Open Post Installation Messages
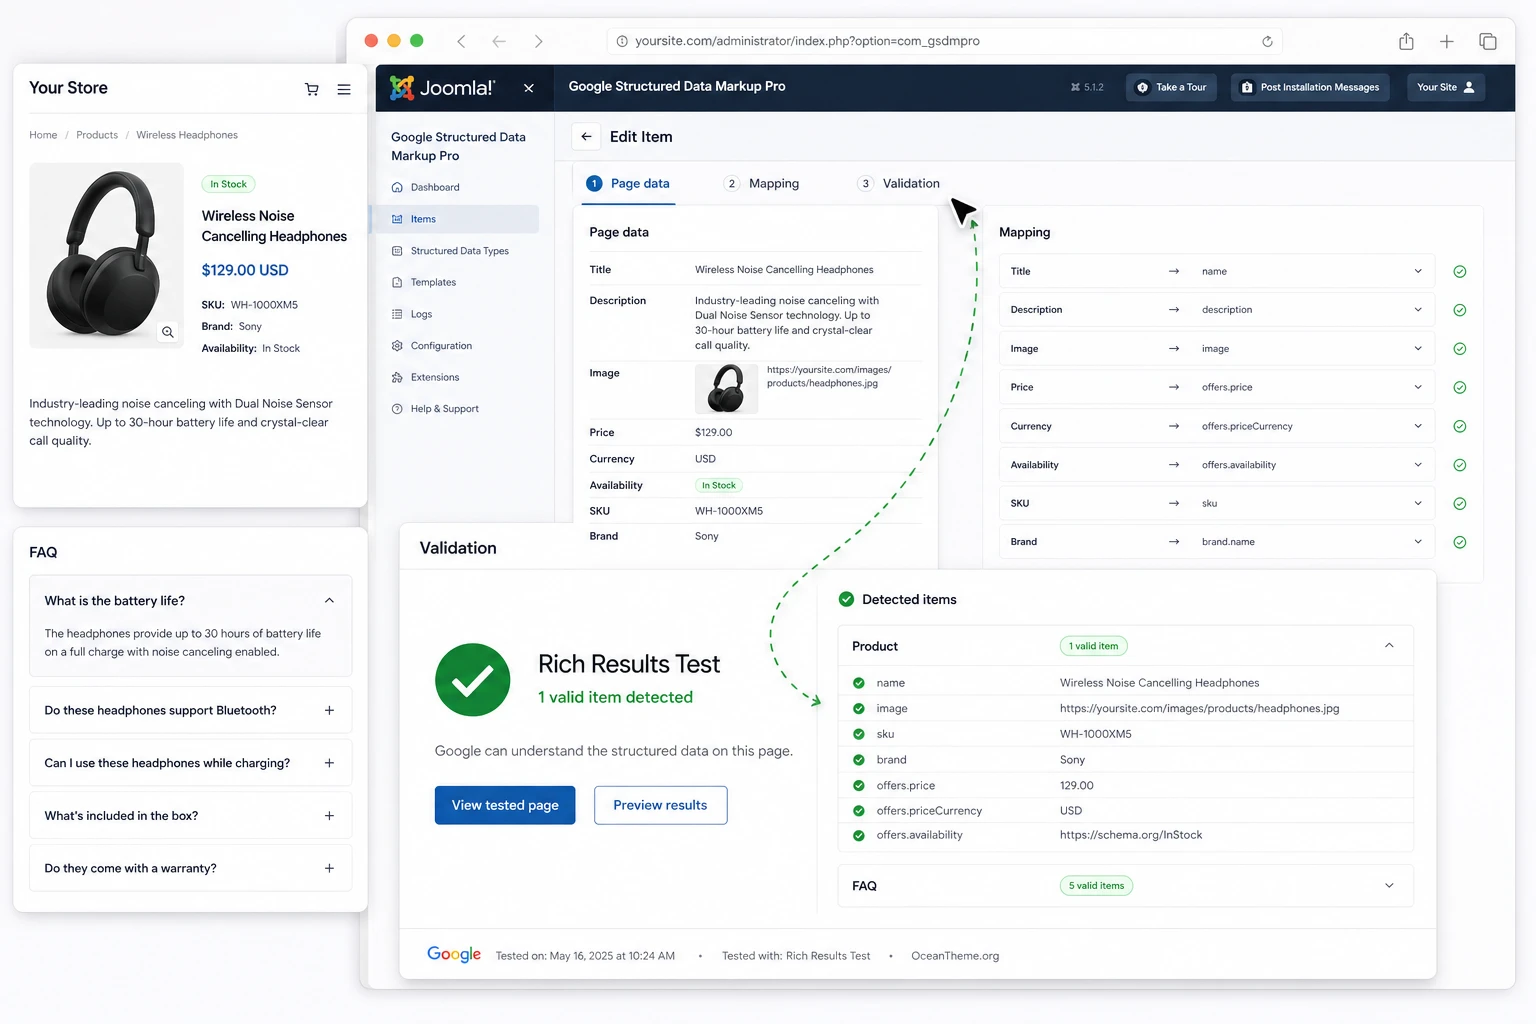 [1310, 88]
